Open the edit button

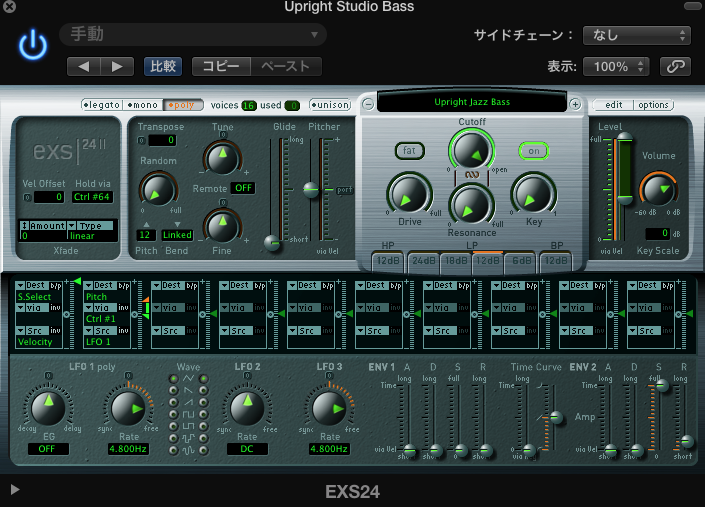pos(613,105)
